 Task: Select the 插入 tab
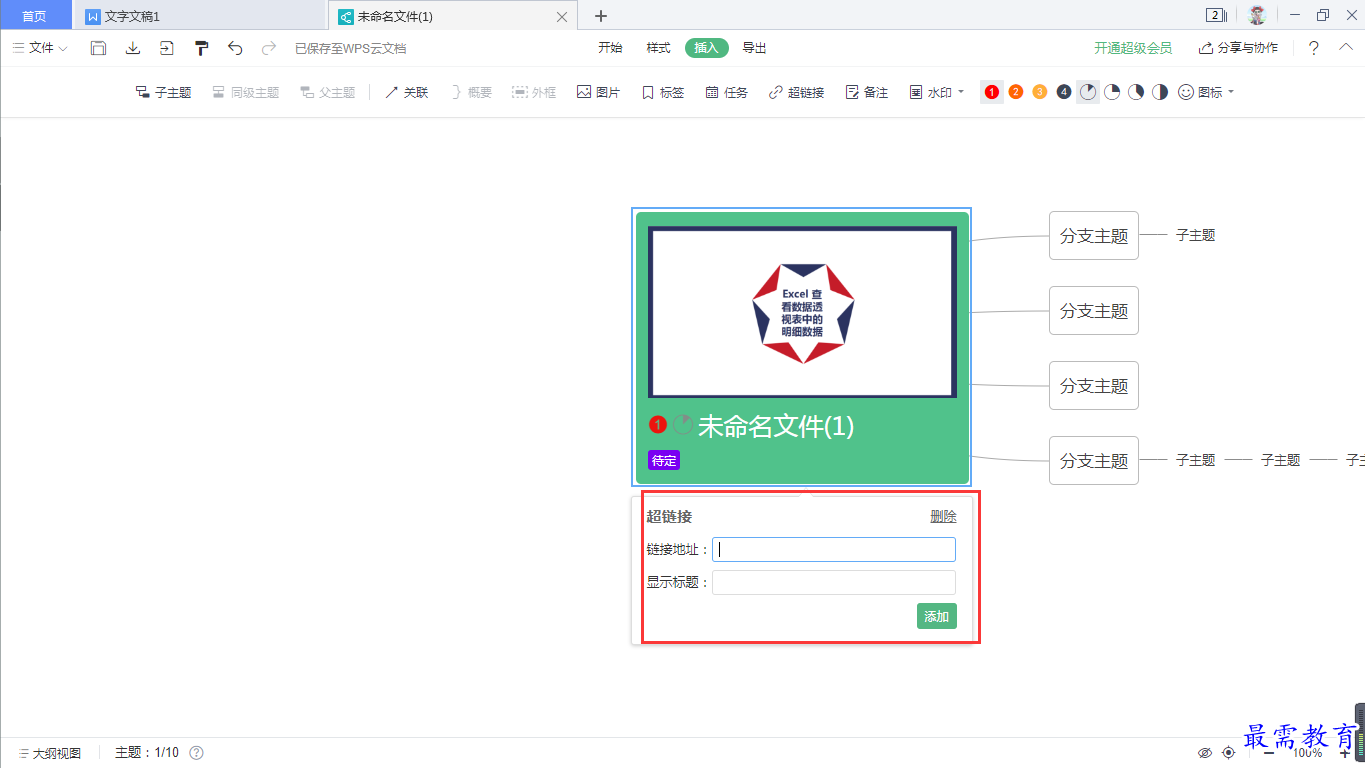click(706, 48)
